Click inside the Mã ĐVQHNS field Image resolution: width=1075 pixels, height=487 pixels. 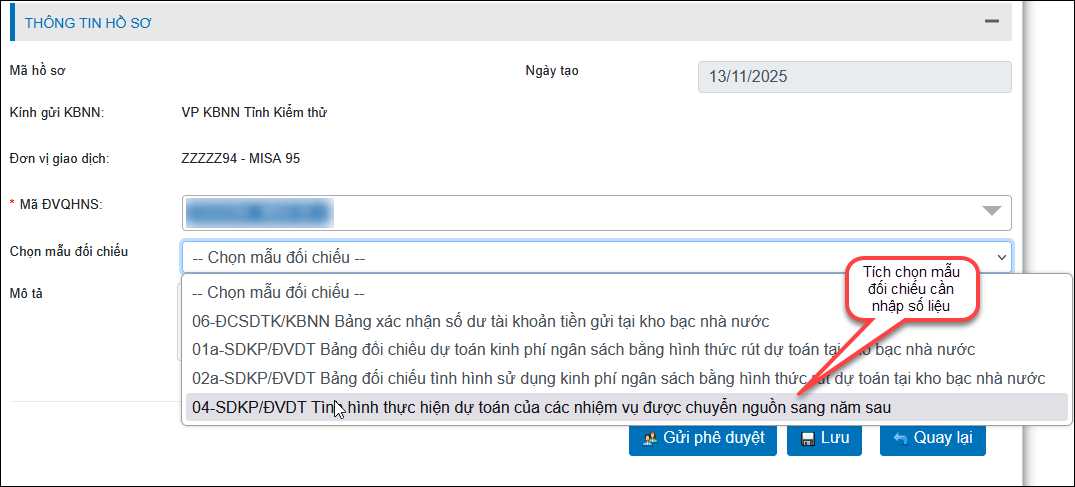(580, 211)
